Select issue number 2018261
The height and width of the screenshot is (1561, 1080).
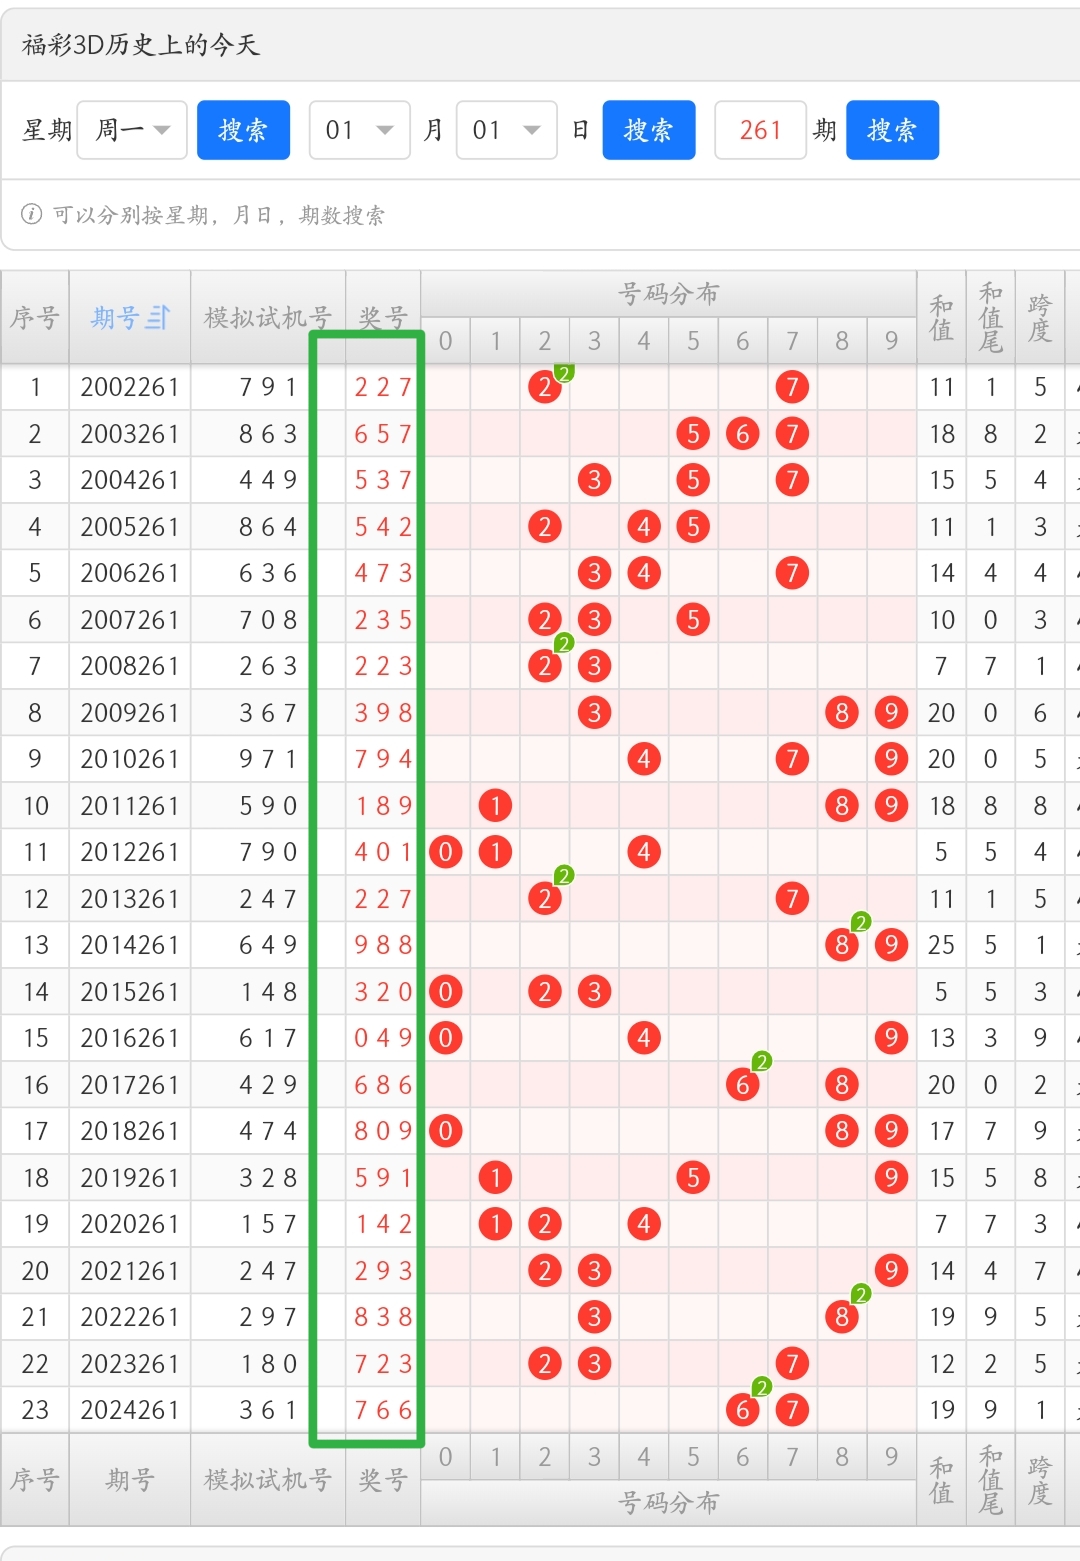pyautogui.click(x=130, y=1131)
